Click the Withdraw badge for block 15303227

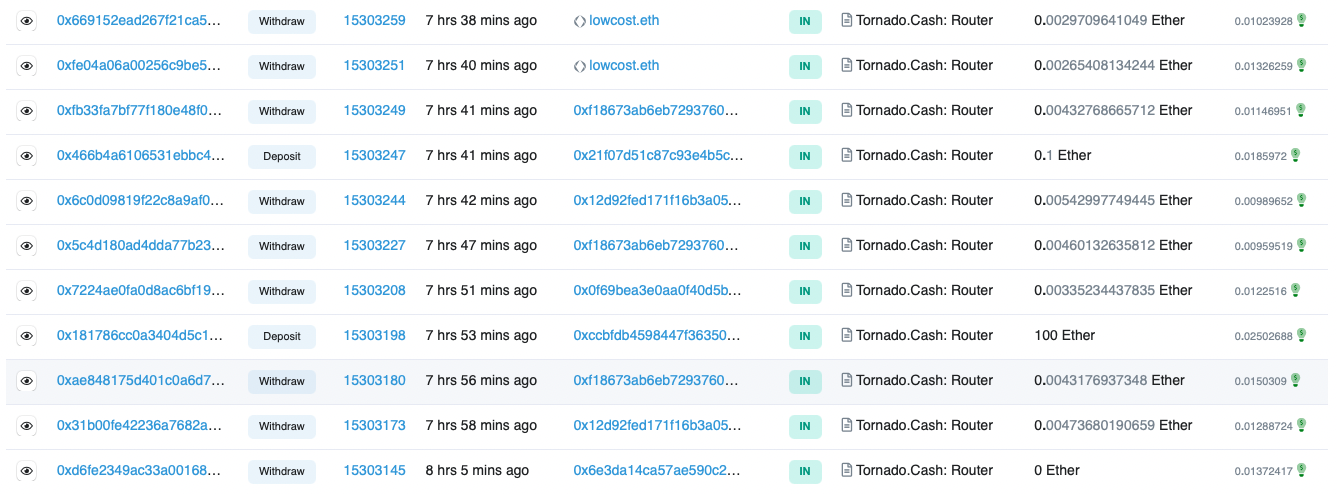point(282,247)
